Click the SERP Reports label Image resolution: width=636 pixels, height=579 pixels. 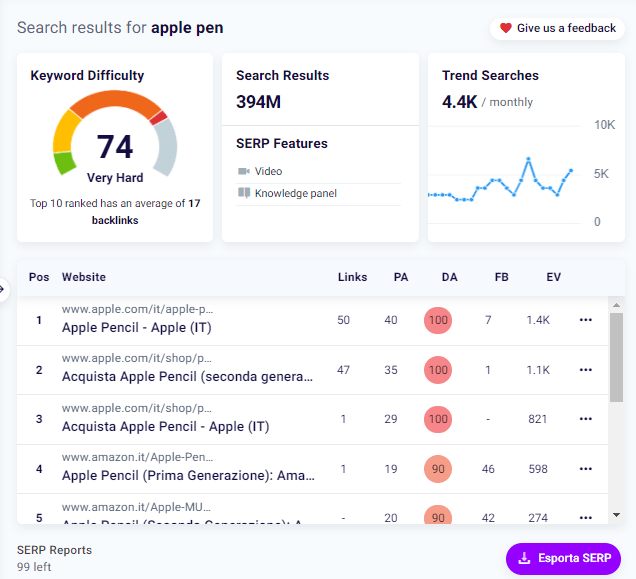(x=54, y=550)
